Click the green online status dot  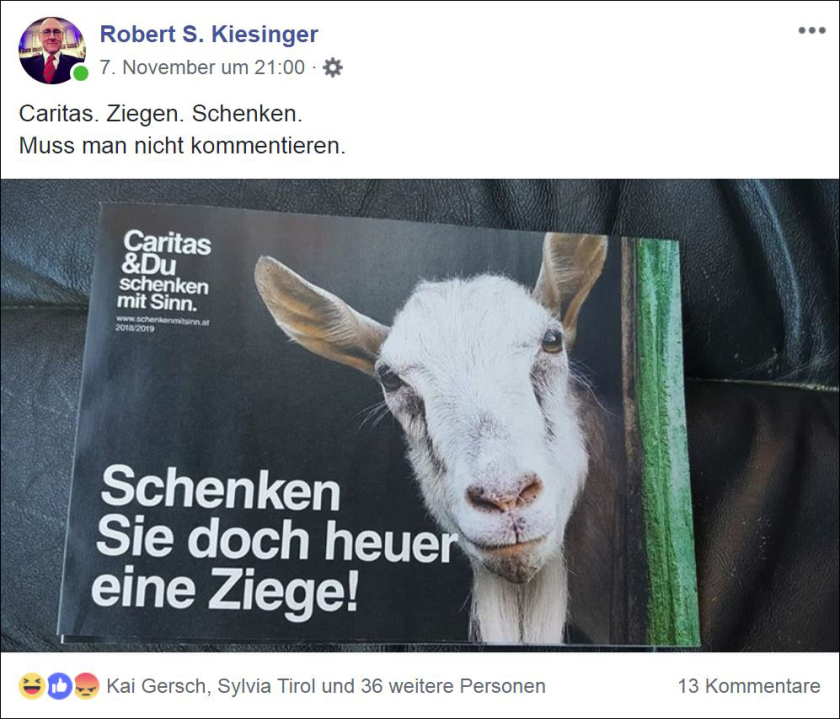click(80, 73)
